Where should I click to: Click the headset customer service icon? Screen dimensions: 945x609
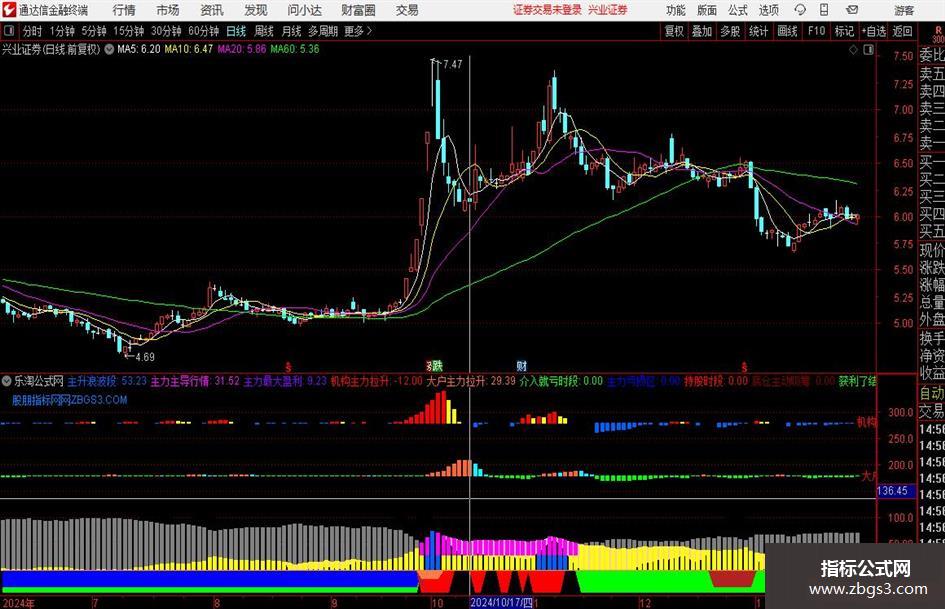800,10
